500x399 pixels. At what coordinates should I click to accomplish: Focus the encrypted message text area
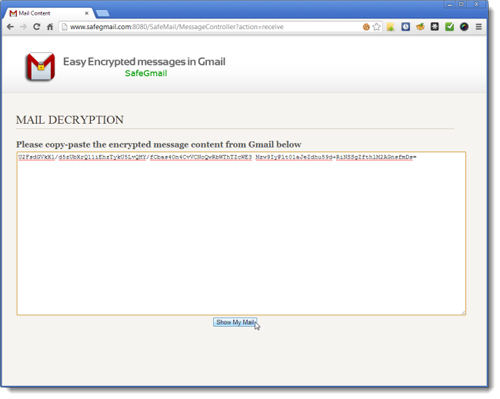click(x=241, y=233)
